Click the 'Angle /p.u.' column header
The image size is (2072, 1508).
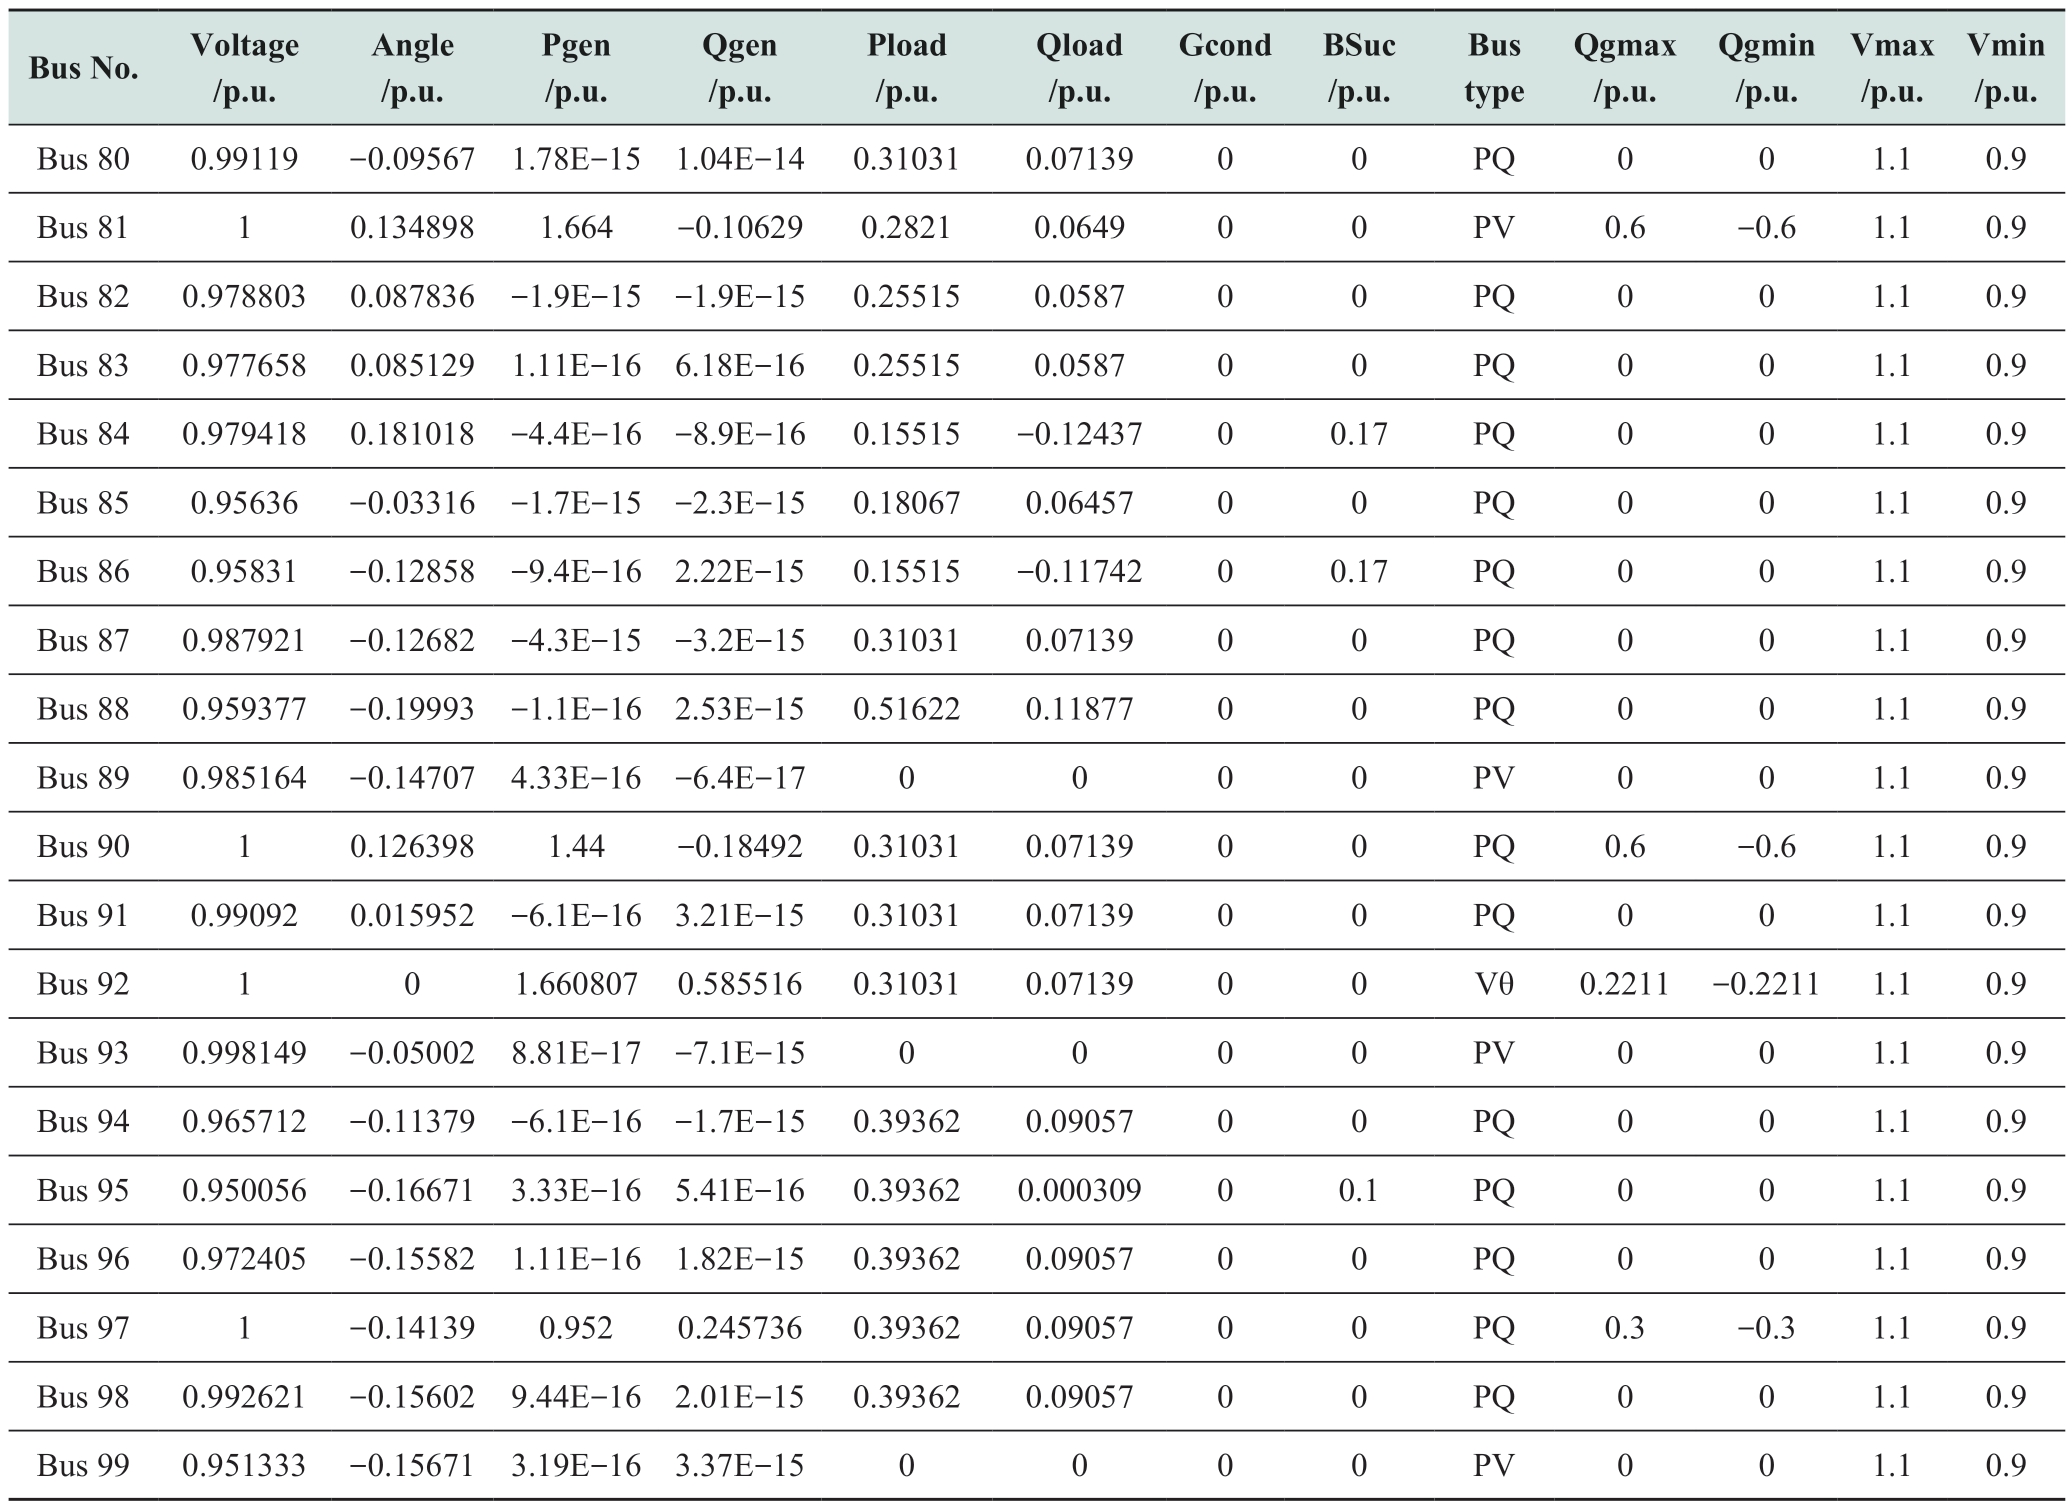click(412, 68)
